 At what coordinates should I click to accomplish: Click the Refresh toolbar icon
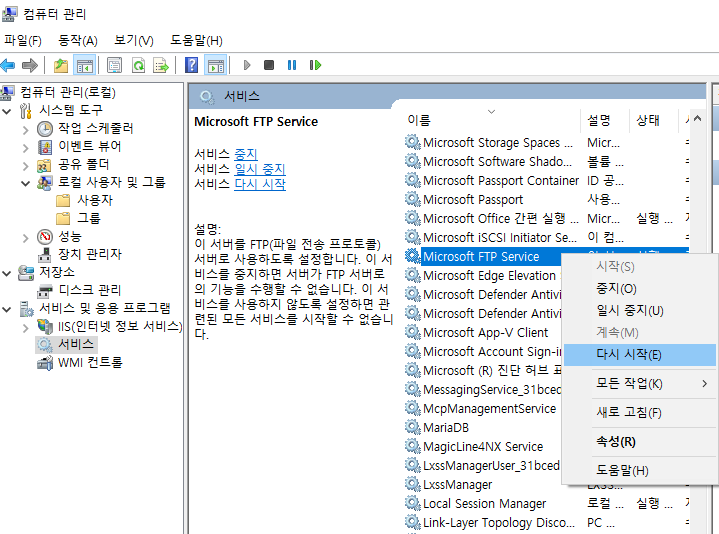click(138, 65)
